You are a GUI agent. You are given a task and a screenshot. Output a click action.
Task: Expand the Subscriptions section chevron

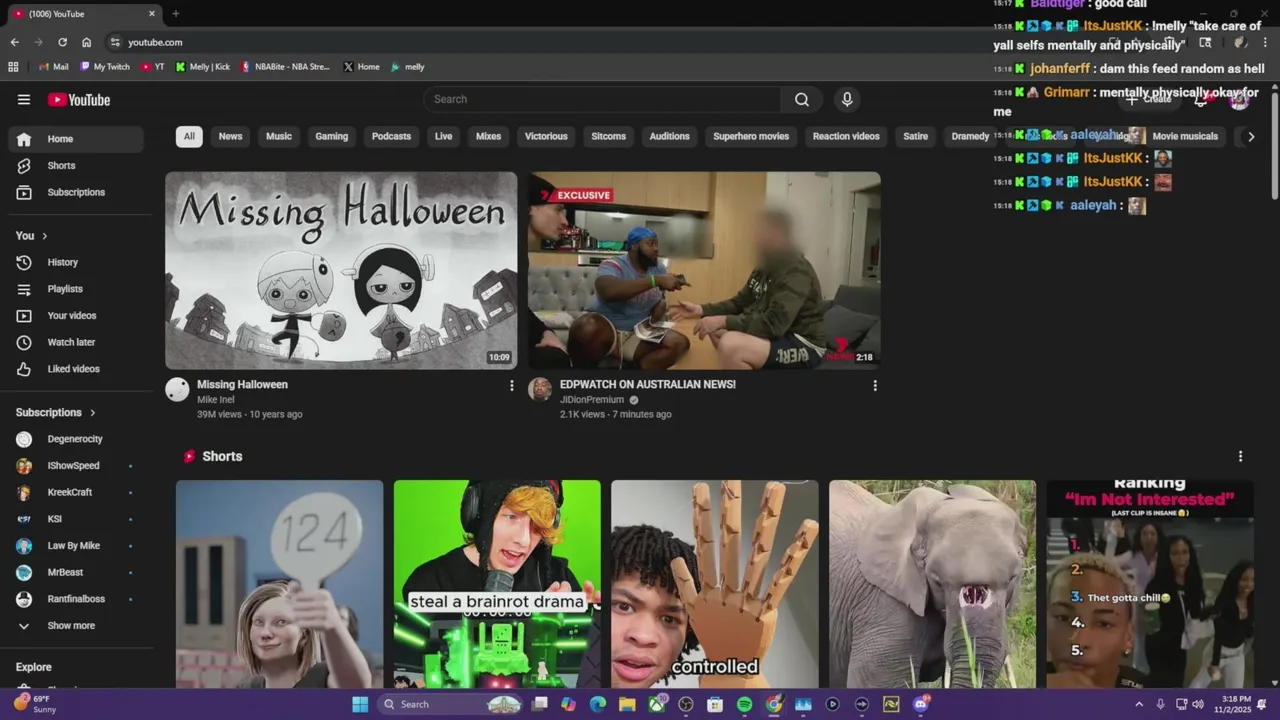93,413
